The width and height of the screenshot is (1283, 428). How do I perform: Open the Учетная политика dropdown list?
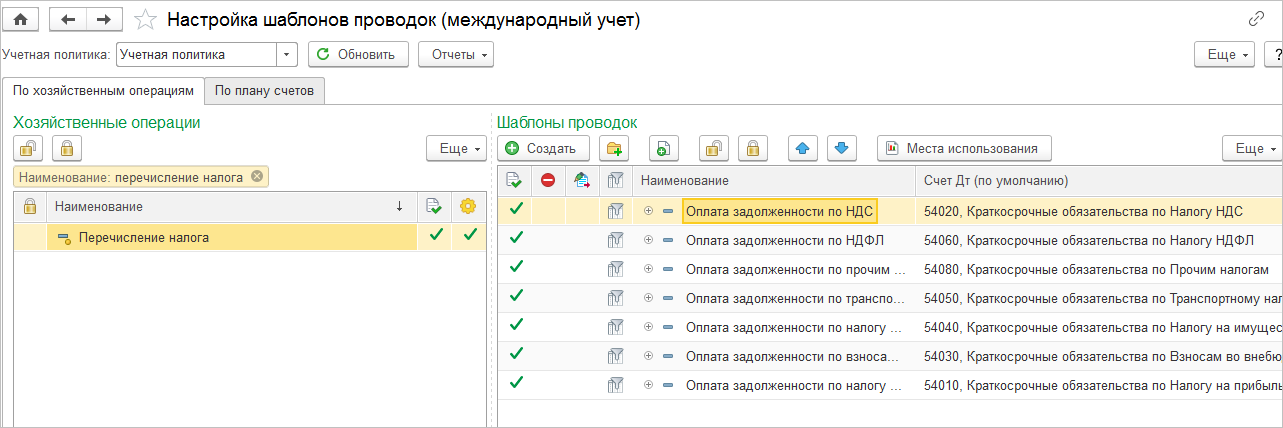(x=288, y=54)
